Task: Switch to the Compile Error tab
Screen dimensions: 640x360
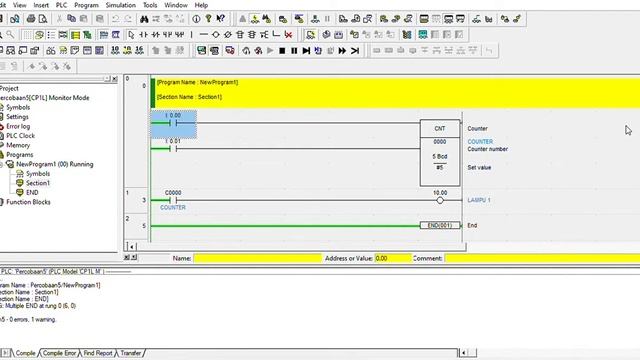Action: [59, 353]
